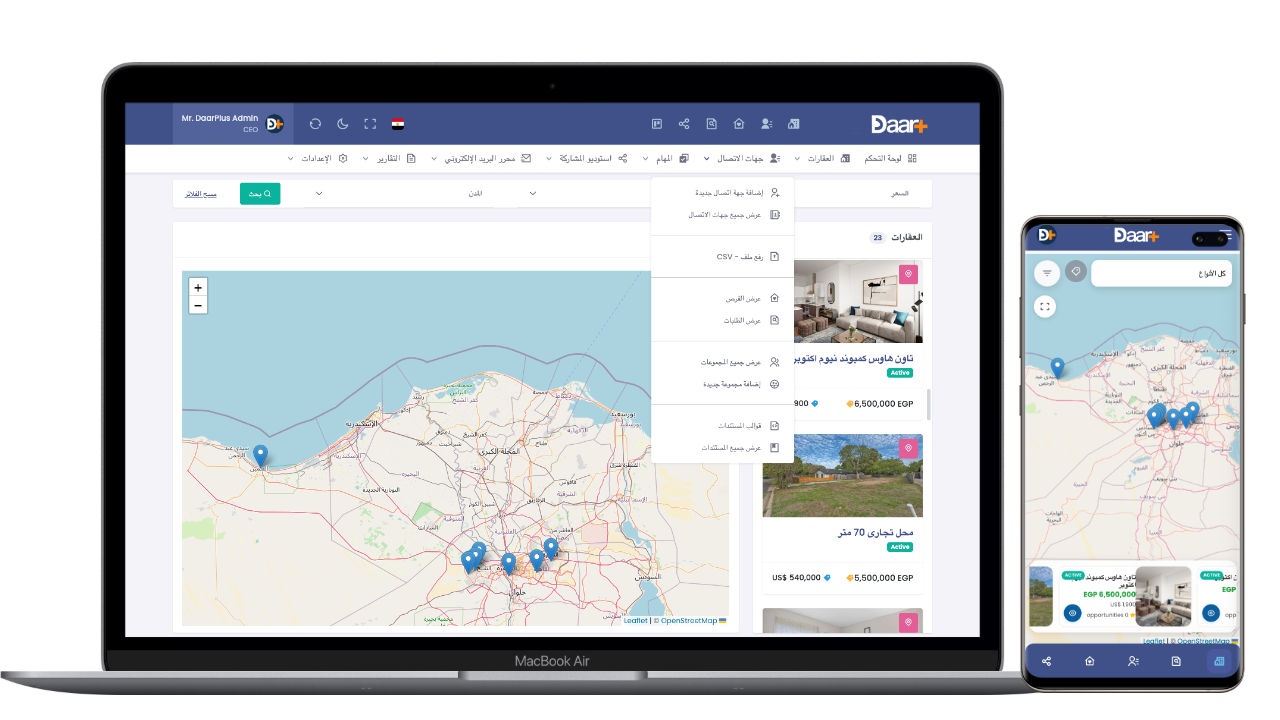The width and height of the screenshot is (1280, 720).
Task: Tap the eye icon on phone listing card
Action: pos(1072,612)
